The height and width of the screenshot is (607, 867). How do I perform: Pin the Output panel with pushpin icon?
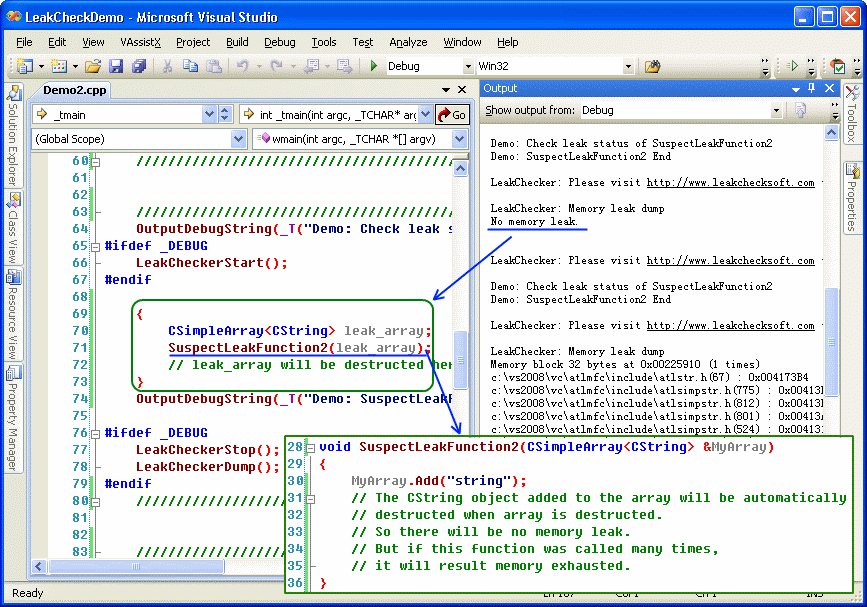(812, 88)
